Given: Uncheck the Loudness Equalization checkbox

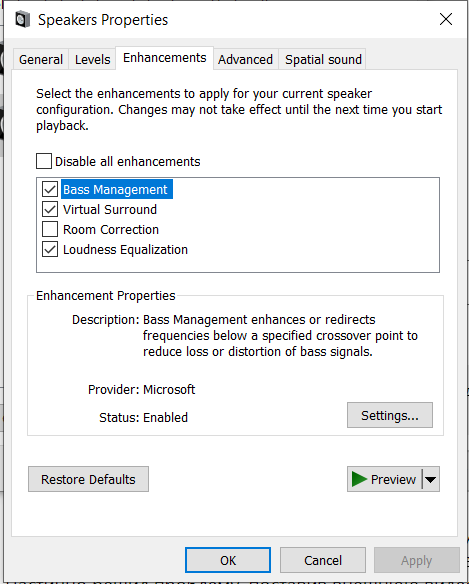Looking at the screenshot, I should (x=50, y=250).
